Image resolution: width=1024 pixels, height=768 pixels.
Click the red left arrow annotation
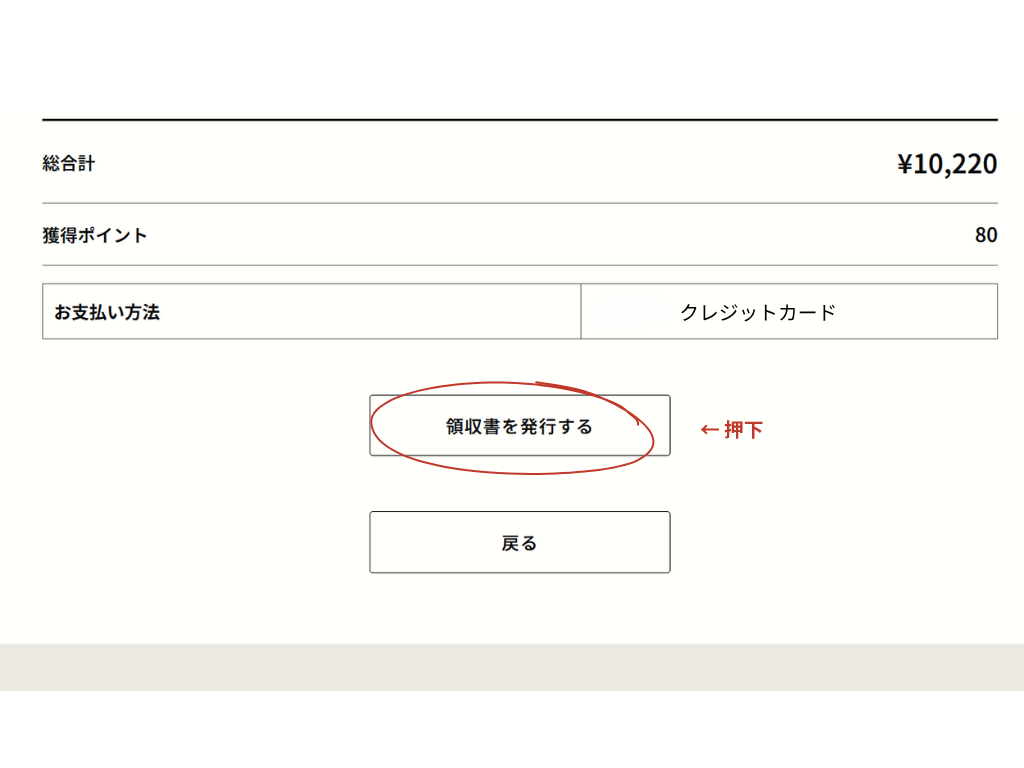709,430
